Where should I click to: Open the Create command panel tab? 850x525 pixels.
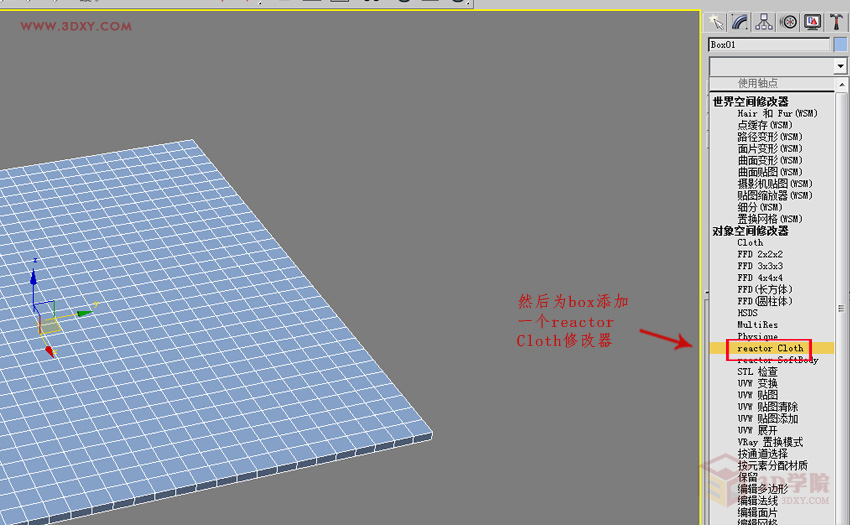point(716,22)
